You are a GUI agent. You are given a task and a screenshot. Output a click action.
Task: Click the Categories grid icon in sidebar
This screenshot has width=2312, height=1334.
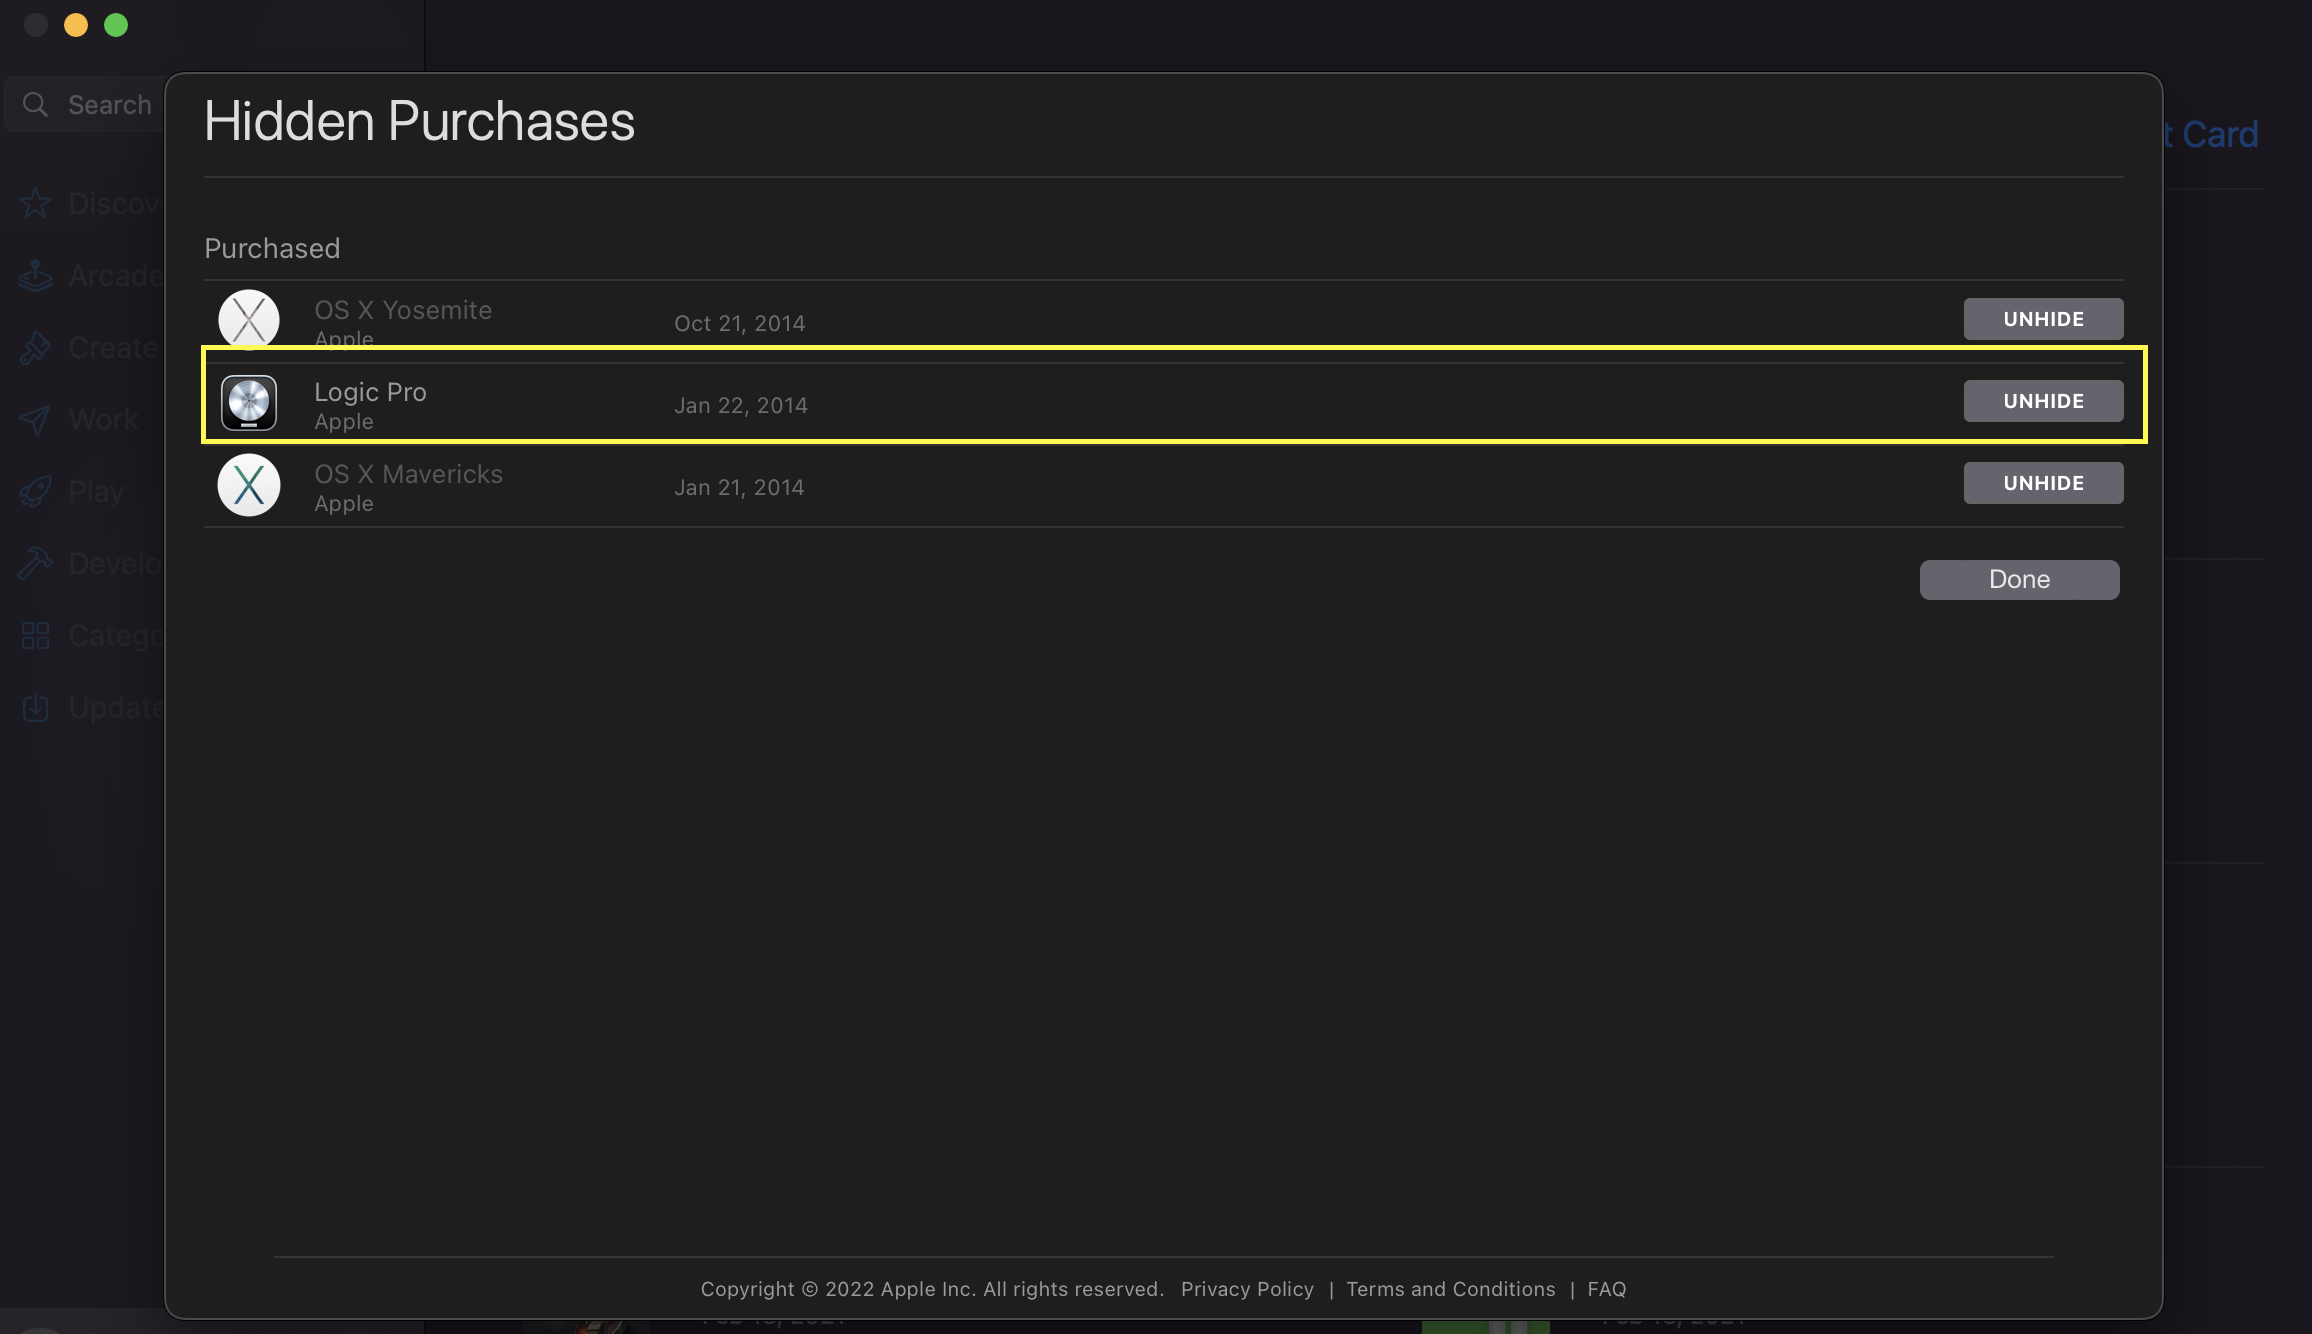(36, 636)
